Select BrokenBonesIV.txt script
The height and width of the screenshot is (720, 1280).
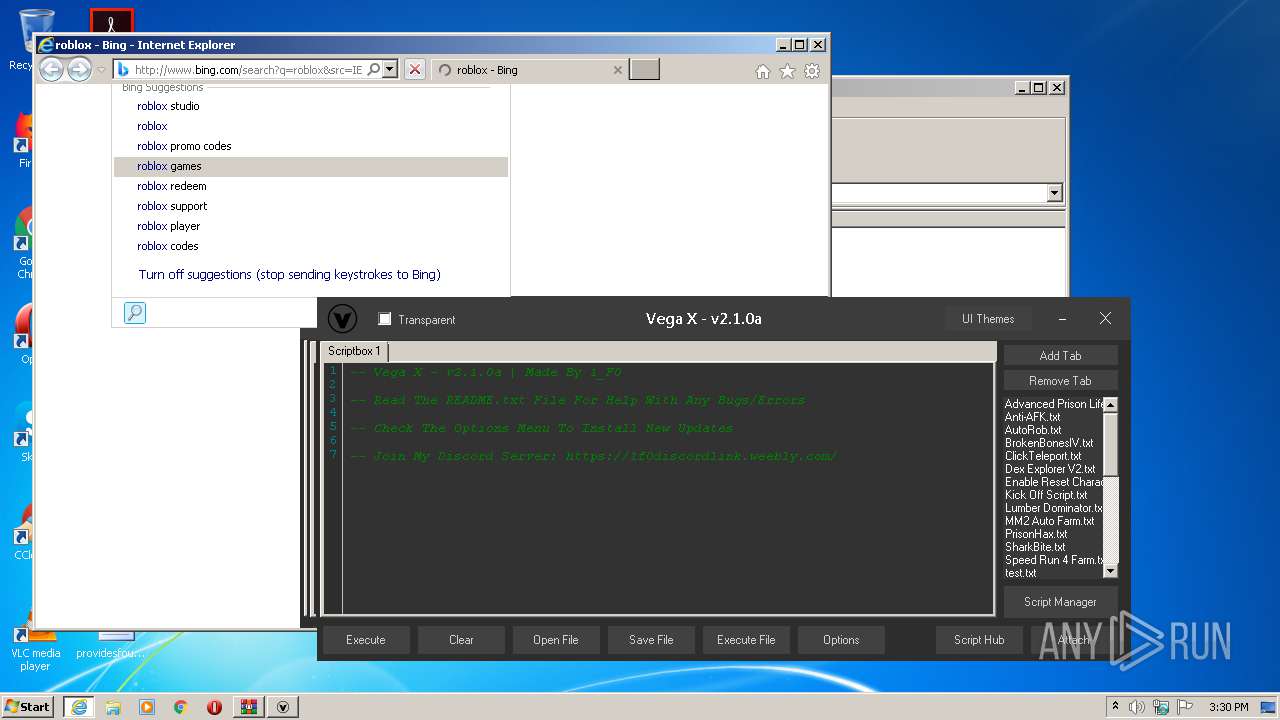pos(1049,443)
